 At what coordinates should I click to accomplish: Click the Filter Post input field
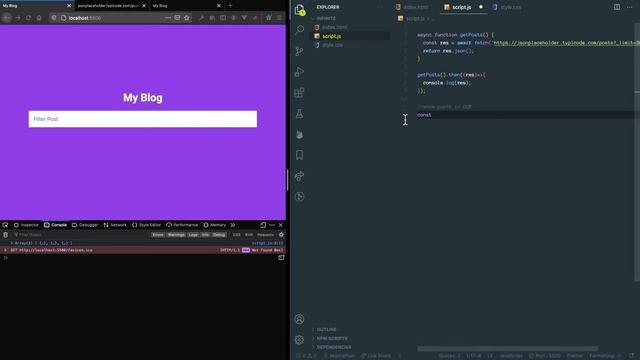[x=143, y=119]
